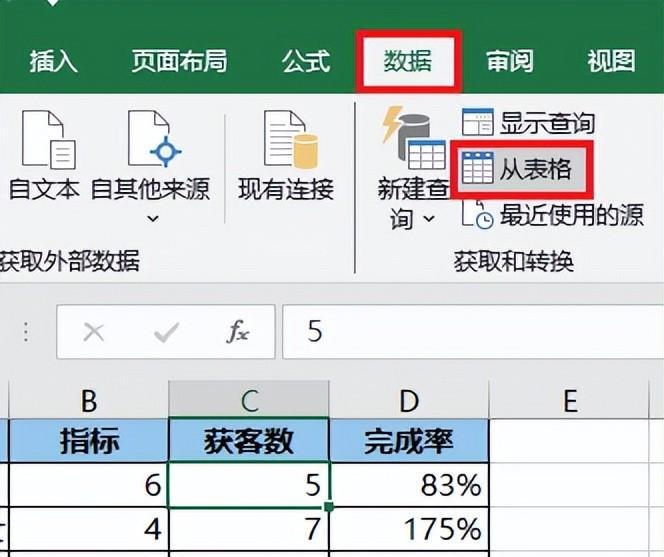Screen dimensions: 664x557
Task: Click the 自其他来源 document icon
Action: 155,139
